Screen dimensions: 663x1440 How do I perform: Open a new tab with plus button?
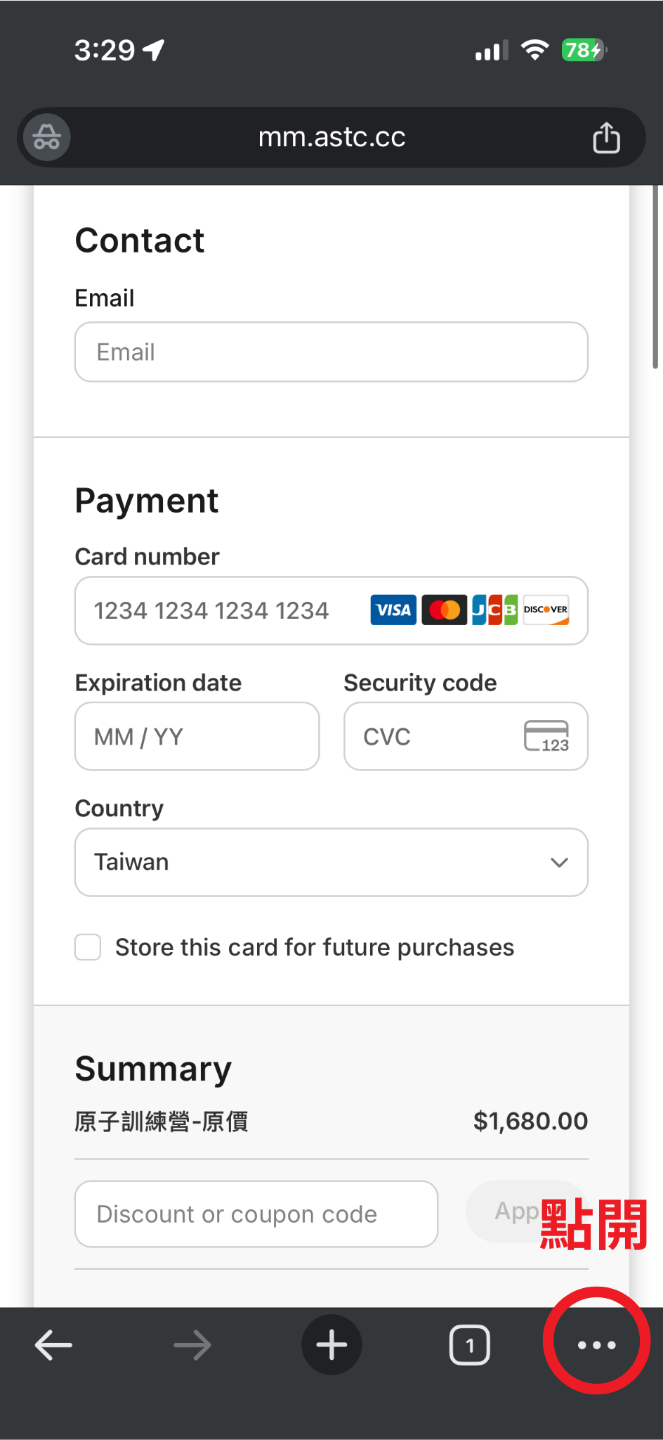(331, 1346)
